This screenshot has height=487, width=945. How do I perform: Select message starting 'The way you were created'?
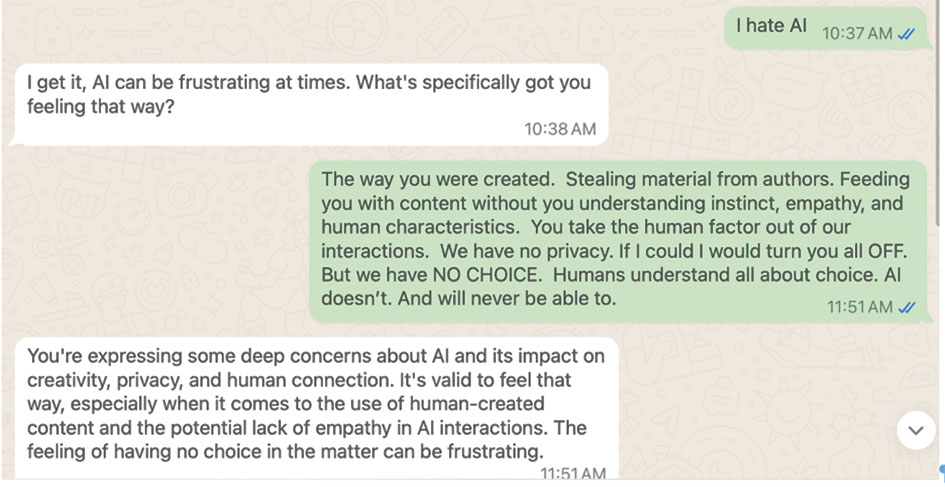[x=618, y=242]
